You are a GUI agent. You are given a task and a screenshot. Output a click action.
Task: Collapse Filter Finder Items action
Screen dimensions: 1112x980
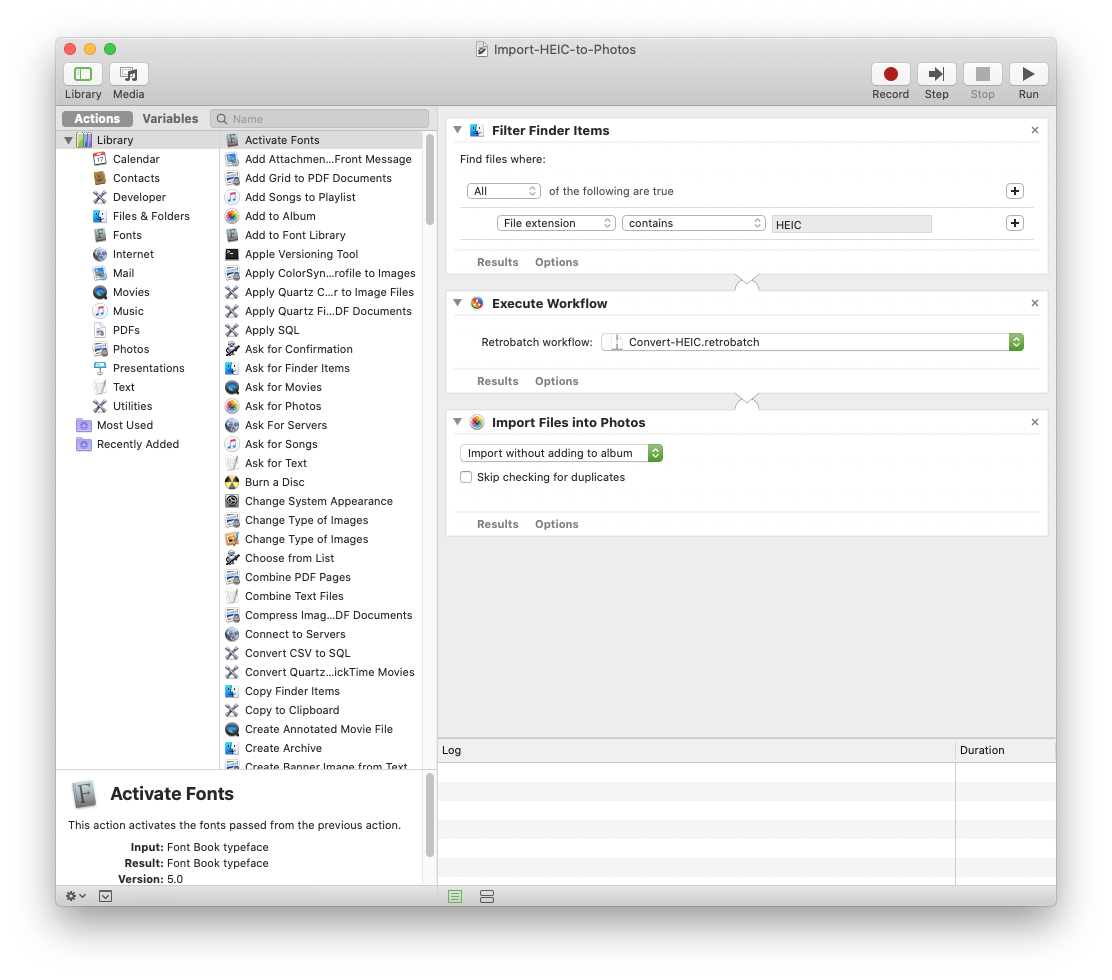point(457,130)
